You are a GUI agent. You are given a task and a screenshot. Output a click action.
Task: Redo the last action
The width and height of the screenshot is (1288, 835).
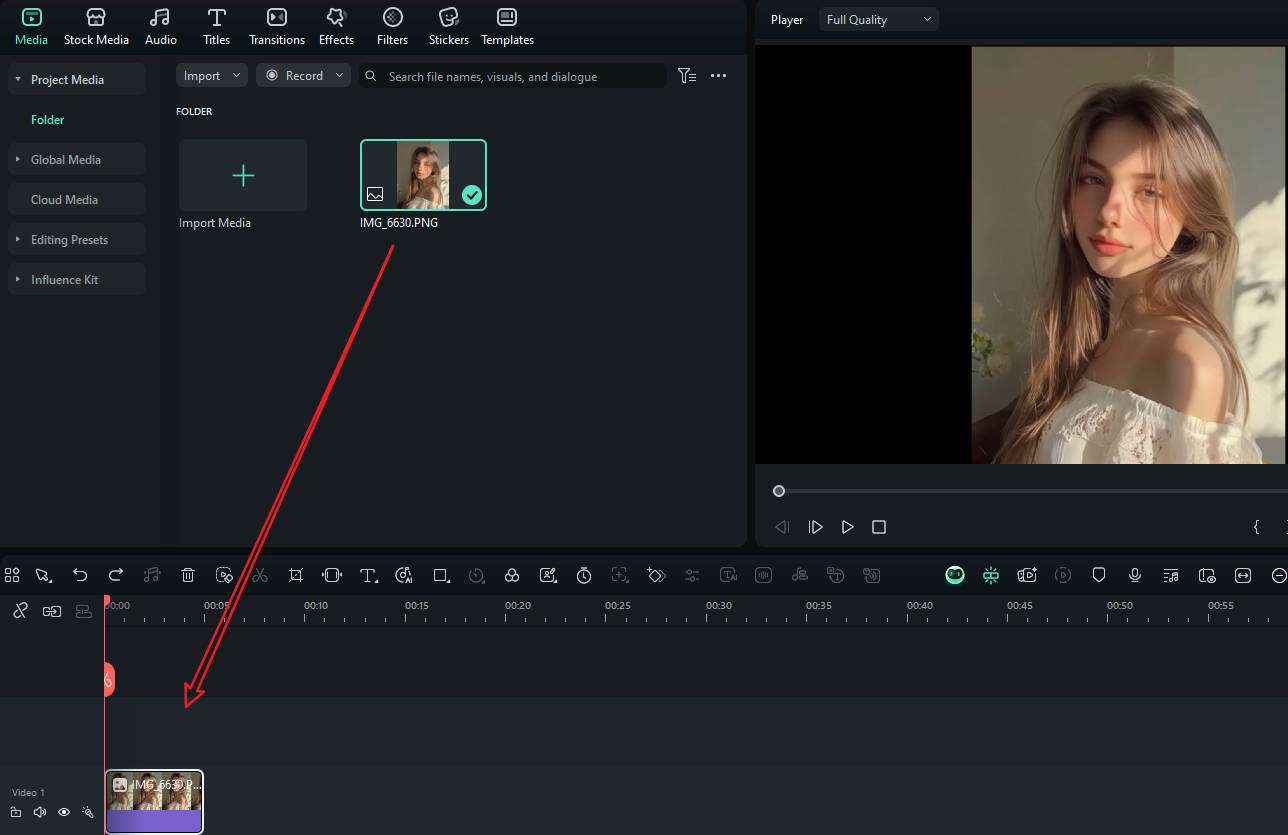(x=116, y=575)
